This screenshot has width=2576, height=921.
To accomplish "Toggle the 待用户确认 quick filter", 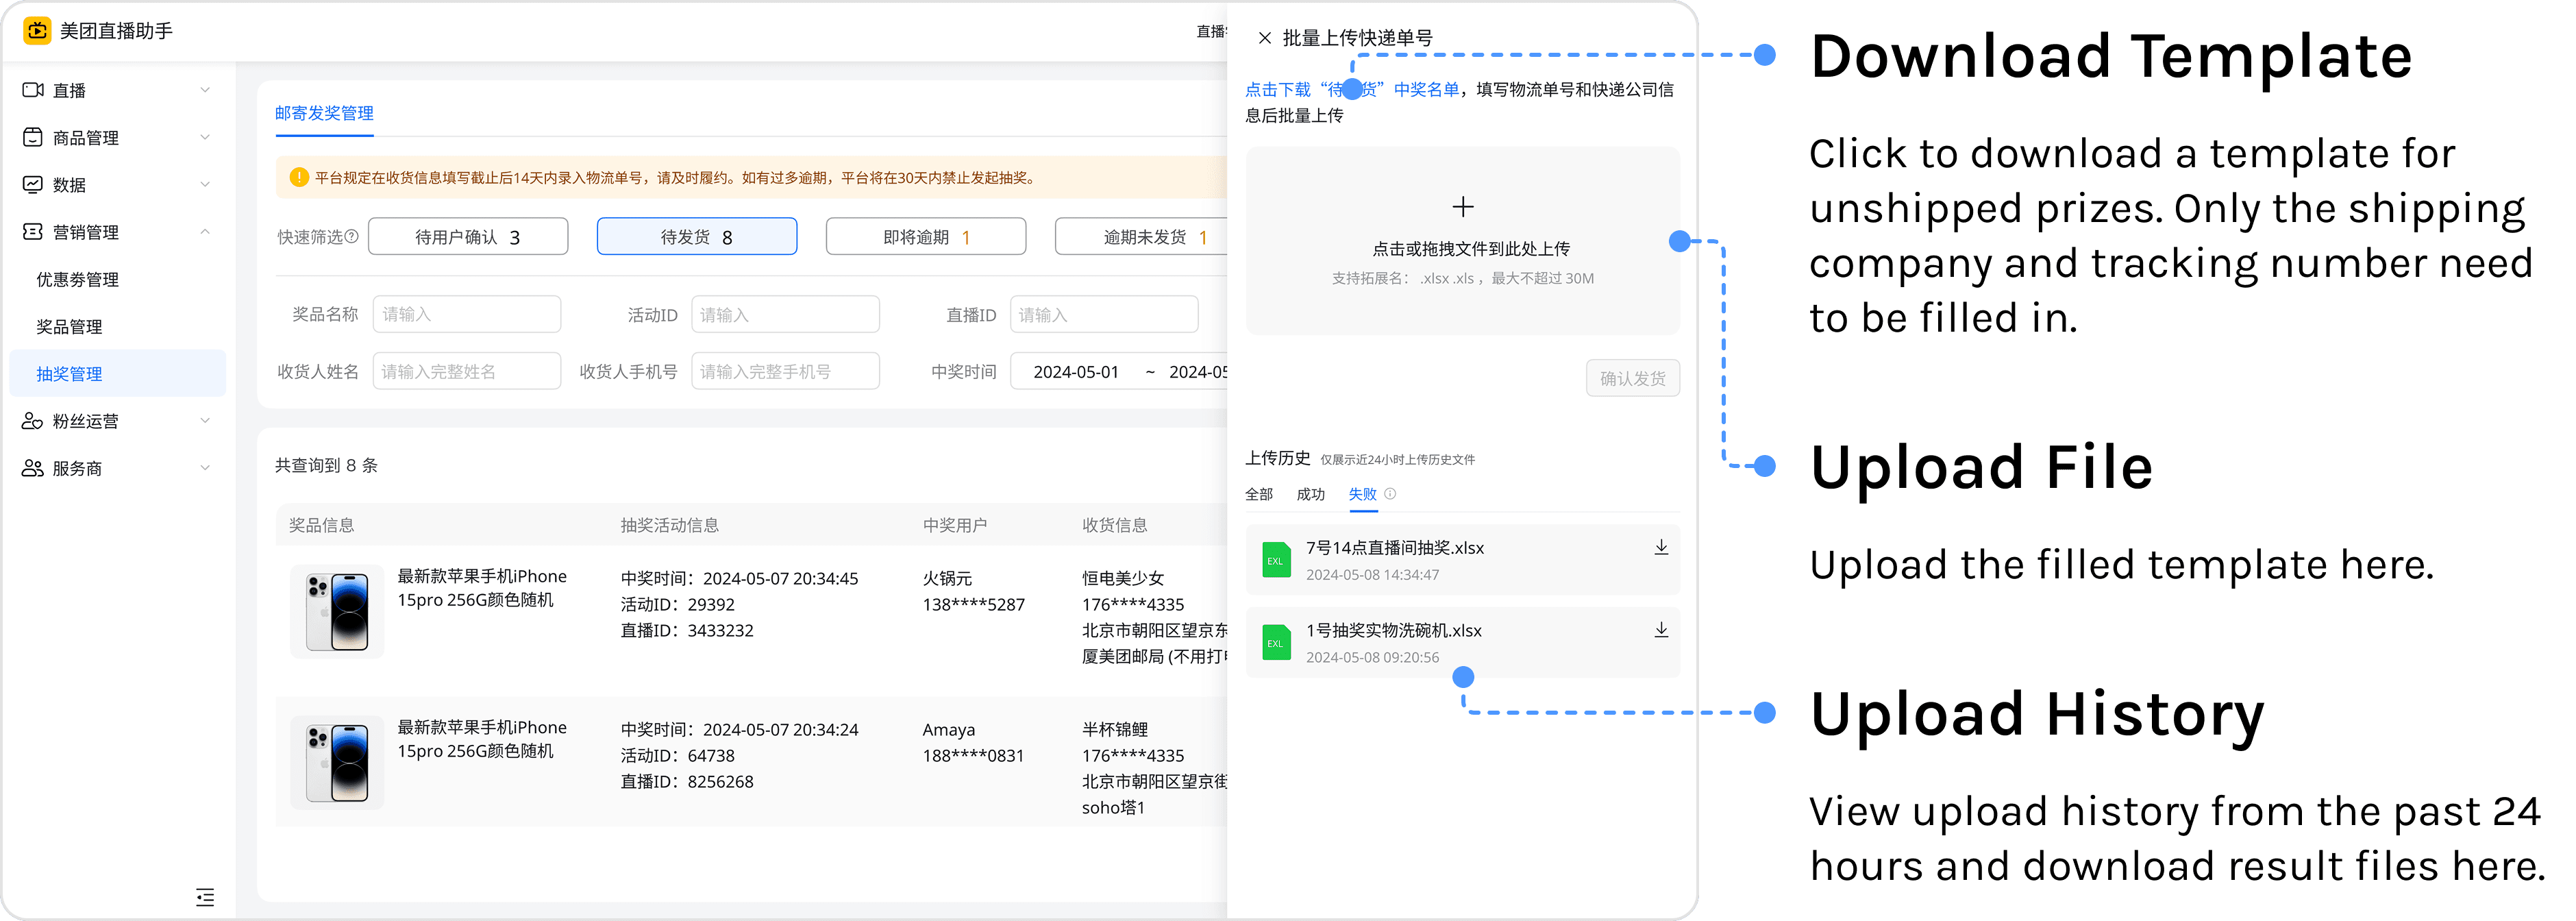I will [x=467, y=237].
